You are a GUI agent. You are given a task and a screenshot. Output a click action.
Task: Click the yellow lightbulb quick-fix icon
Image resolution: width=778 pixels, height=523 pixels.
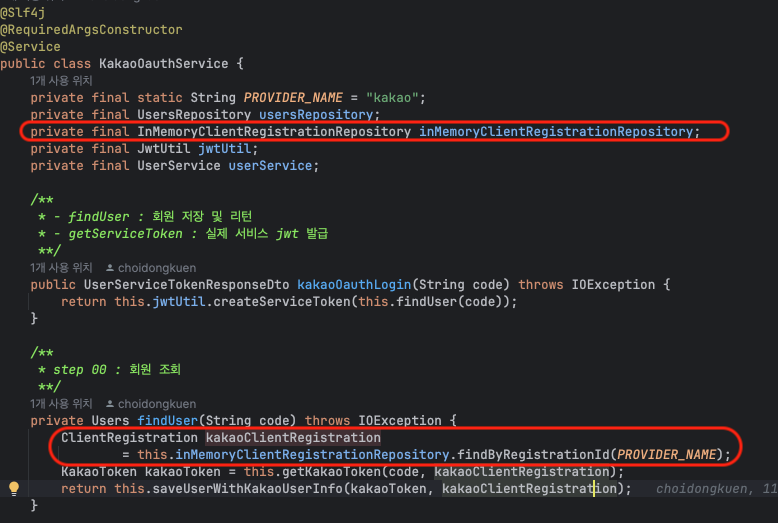tap(14, 489)
